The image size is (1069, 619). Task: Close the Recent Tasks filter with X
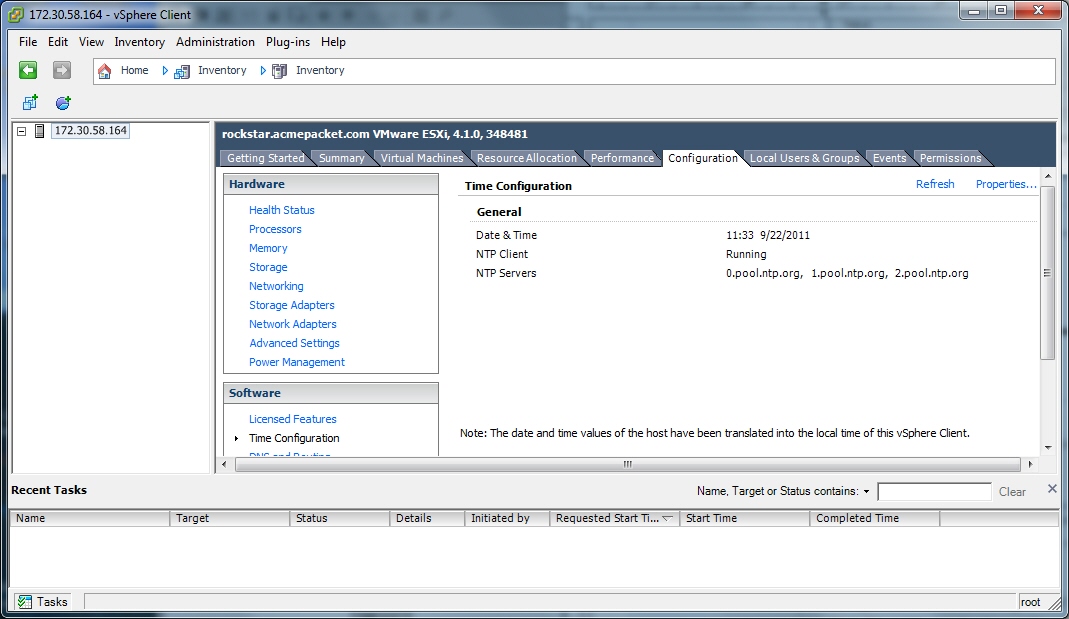pyautogui.click(x=1052, y=489)
